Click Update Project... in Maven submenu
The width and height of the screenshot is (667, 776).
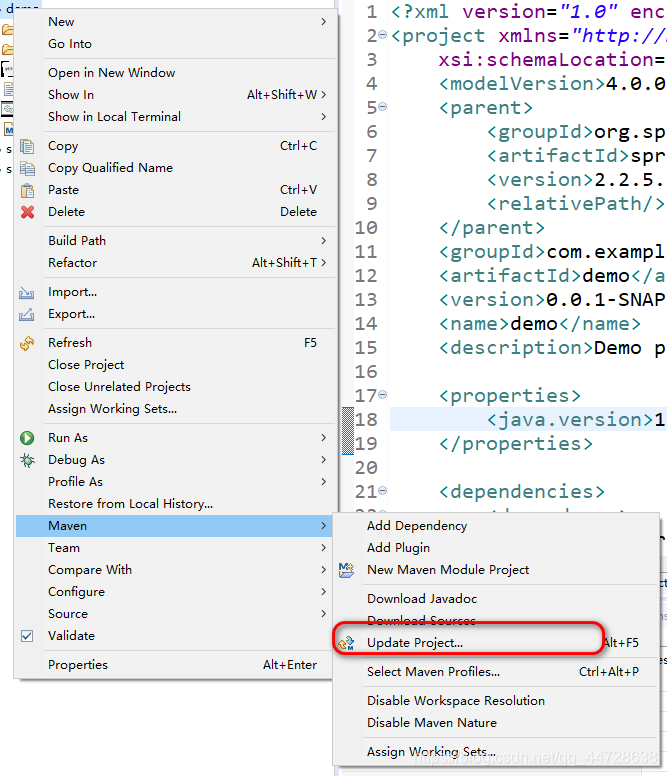[x=496, y=643]
